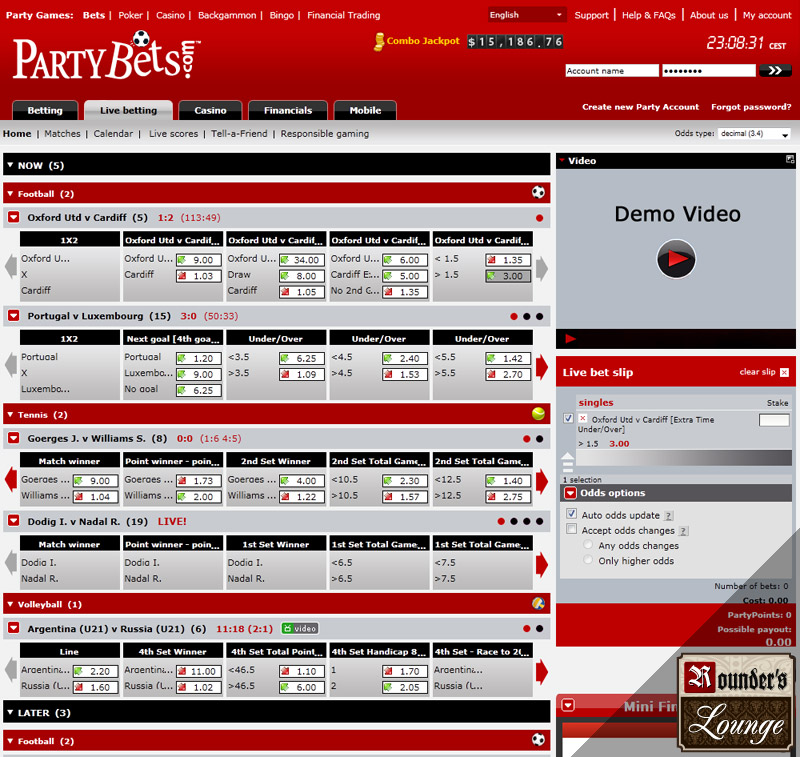Image resolution: width=800 pixels, height=757 pixels.
Task: Select Only higher odds radio option
Action: click(x=588, y=560)
